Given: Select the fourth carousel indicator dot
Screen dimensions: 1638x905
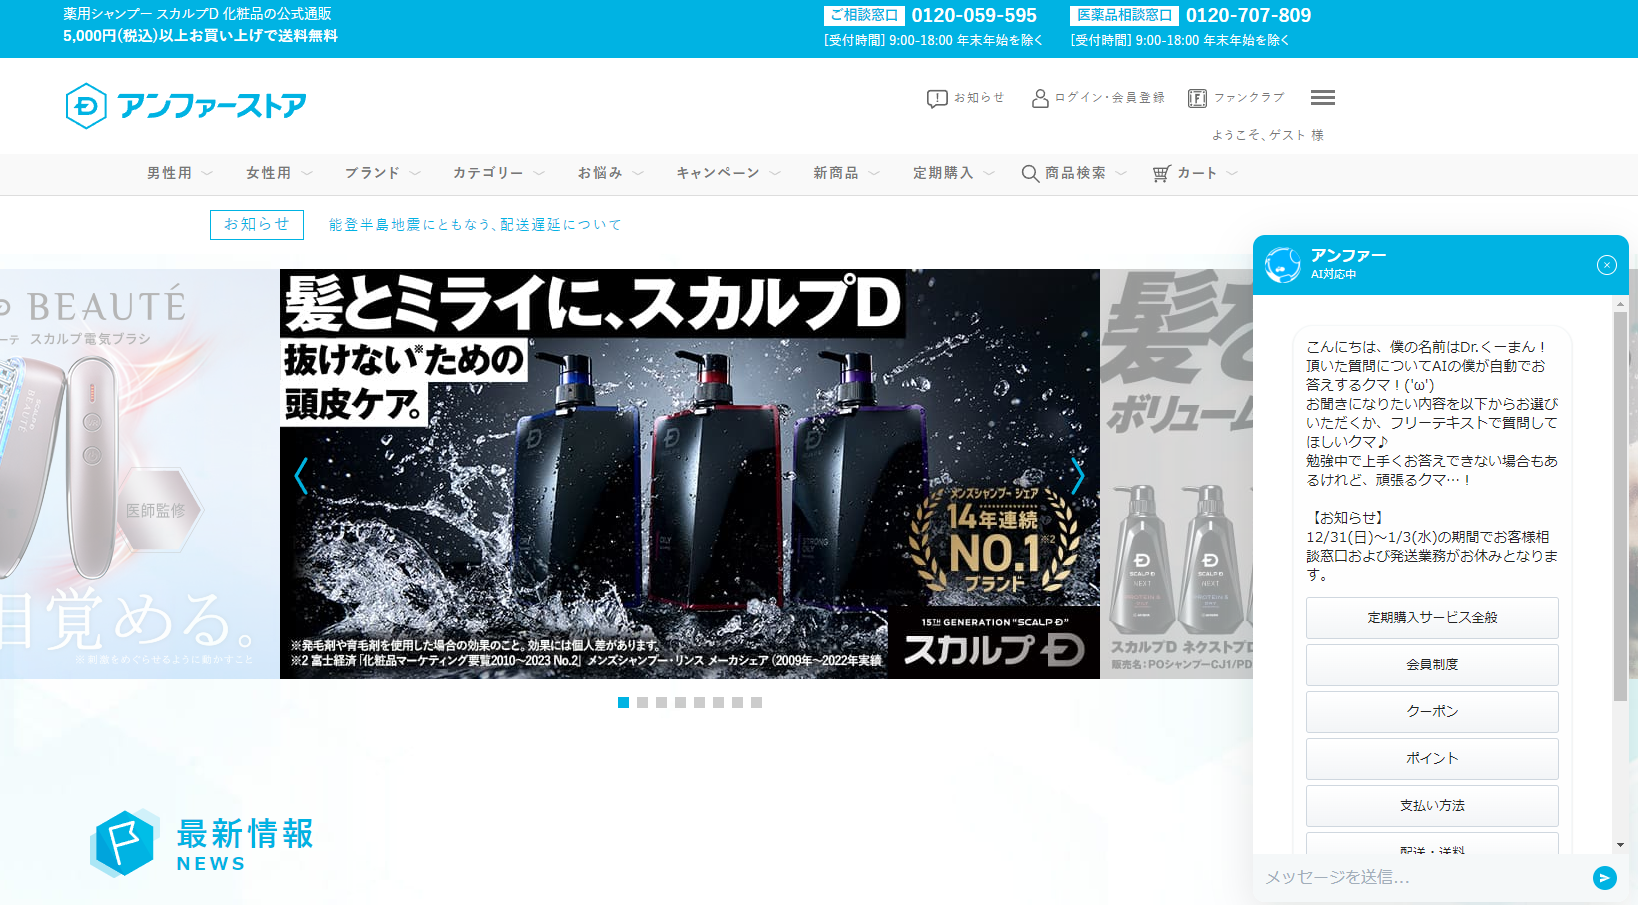Looking at the screenshot, I should coord(680,703).
